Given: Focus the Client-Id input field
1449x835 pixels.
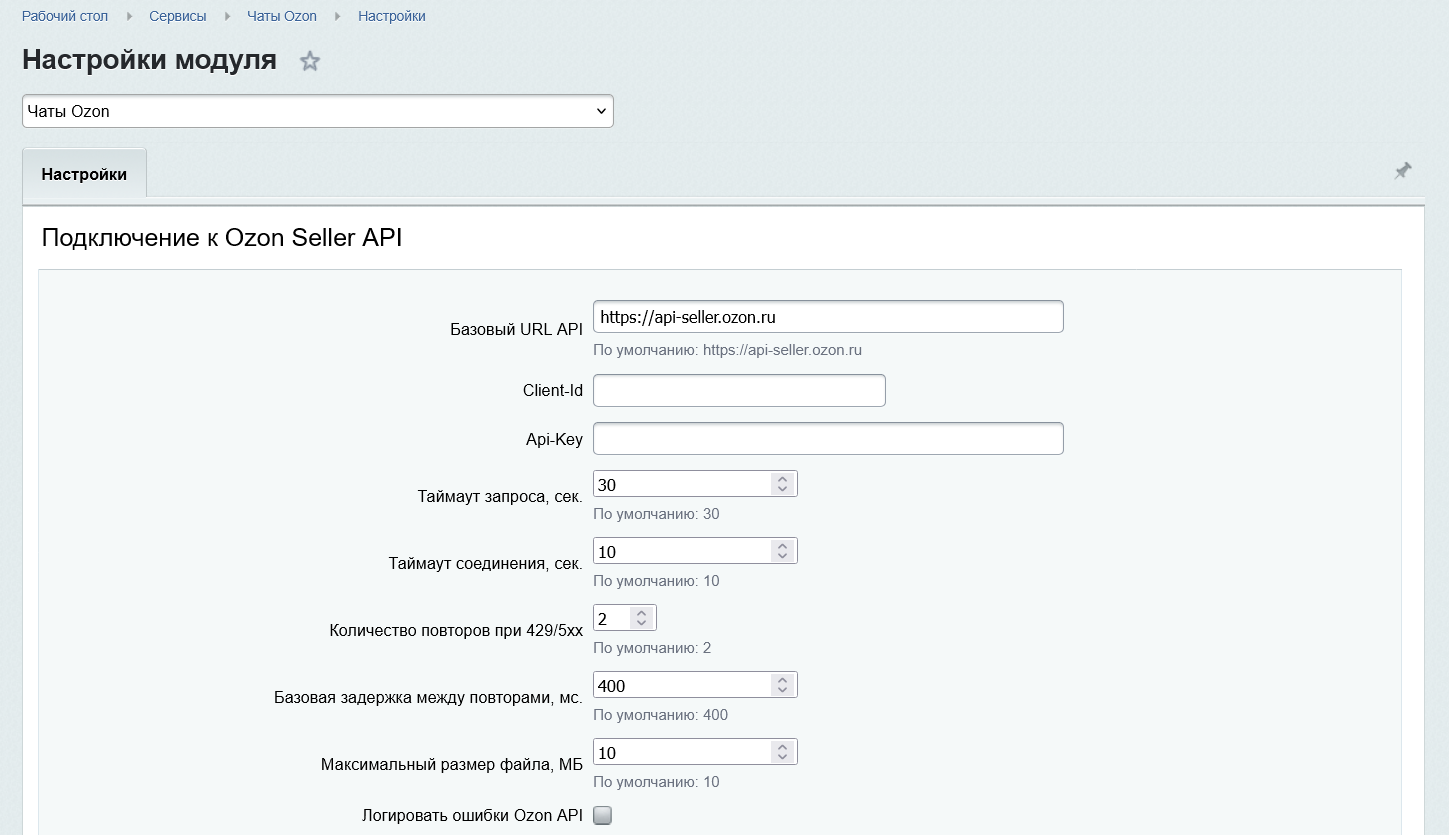Looking at the screenshot, I should coord(739,390).
